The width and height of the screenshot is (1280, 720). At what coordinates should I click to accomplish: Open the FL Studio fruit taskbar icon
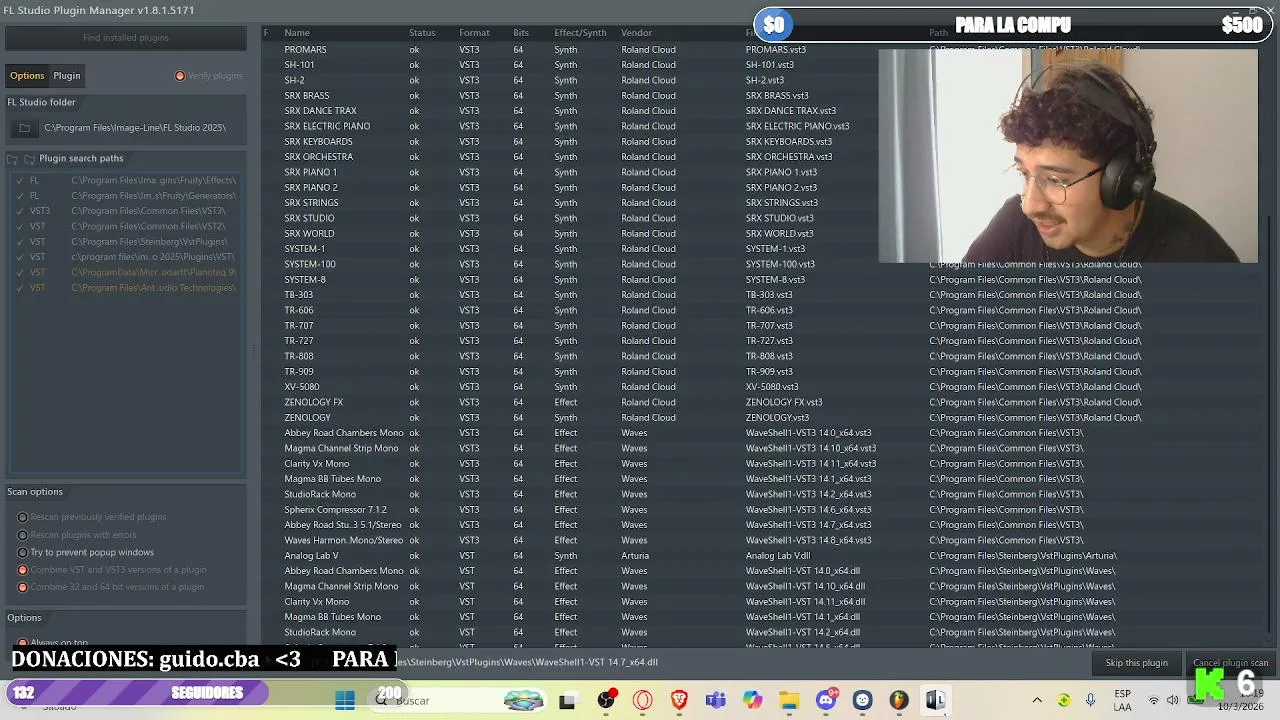(x=899, y=700)
